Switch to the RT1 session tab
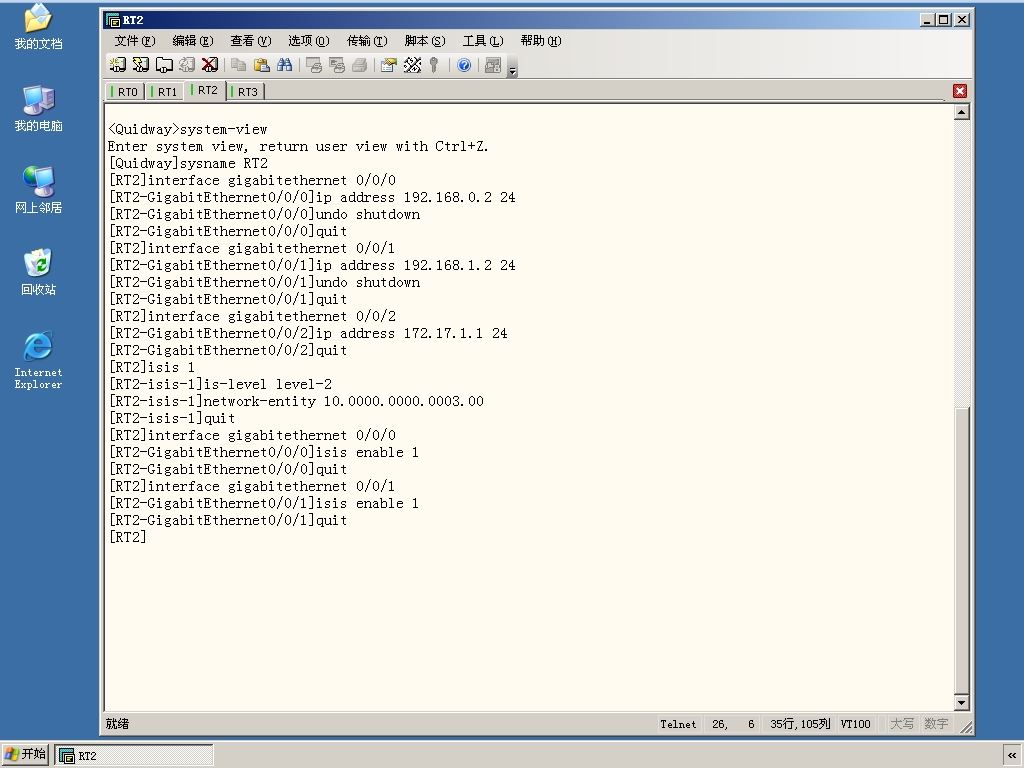Viewport: 1024px width, 768px height. point(165,92)
